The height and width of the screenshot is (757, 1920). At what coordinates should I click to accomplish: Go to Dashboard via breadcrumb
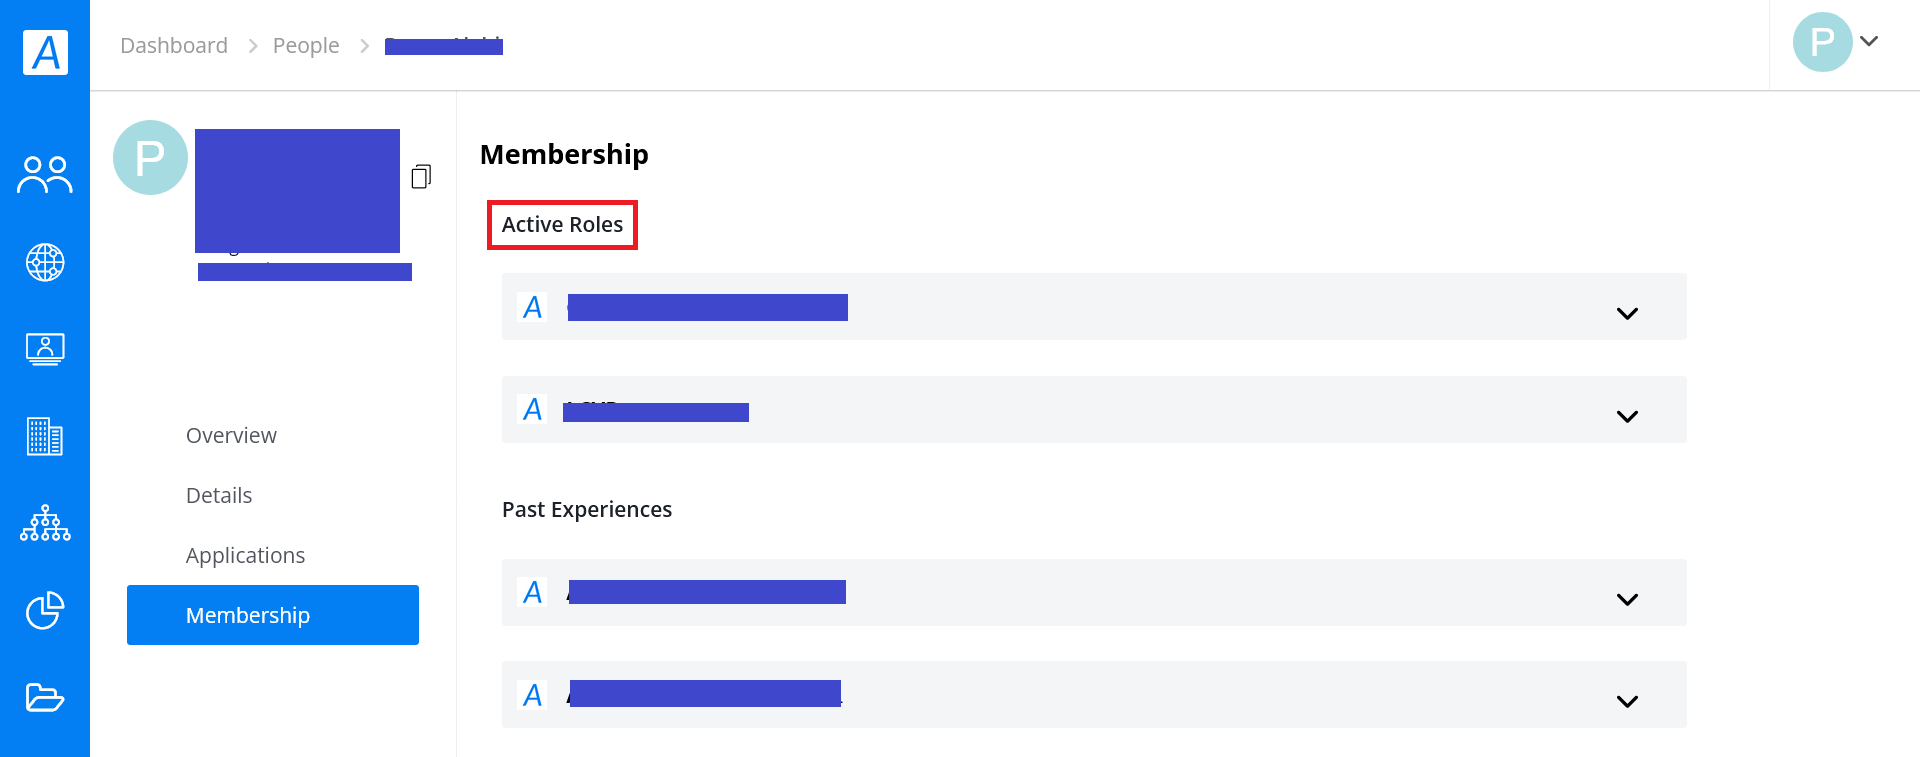coord(174,45)
